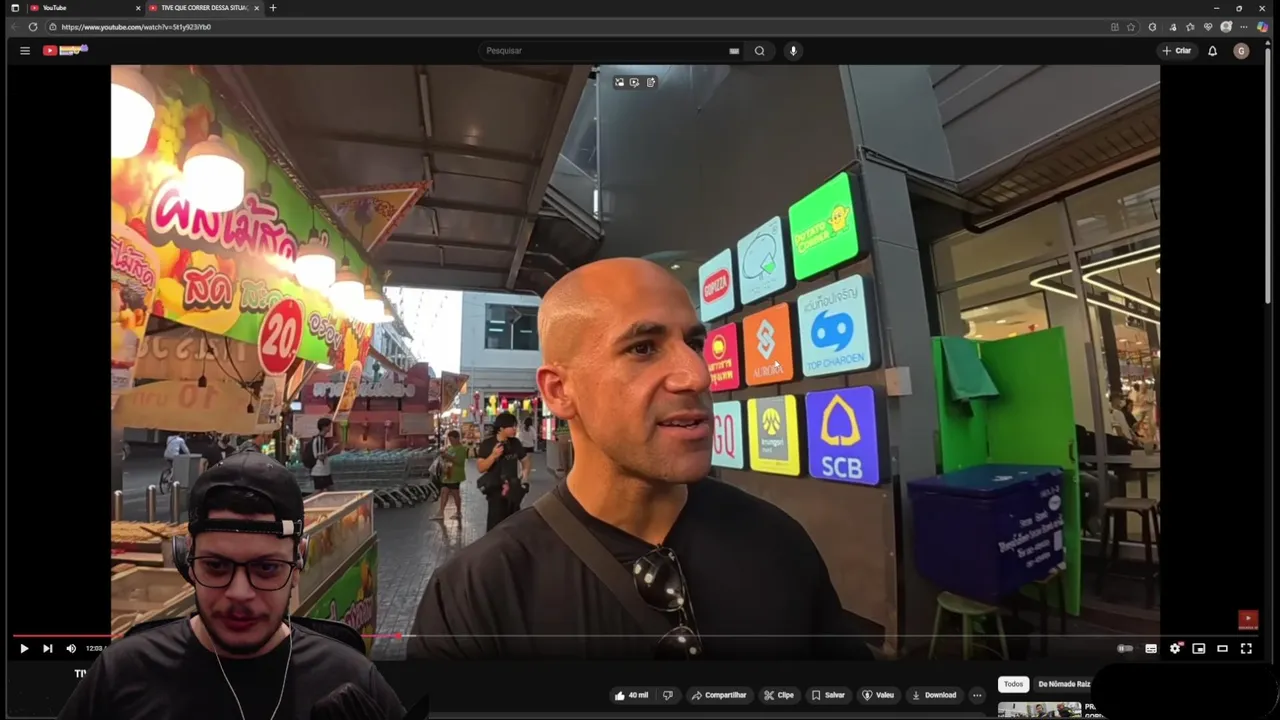Screen dimensions: 1280x720
Task: Close the first YouTube browser tab
Action: coord(138,8)
